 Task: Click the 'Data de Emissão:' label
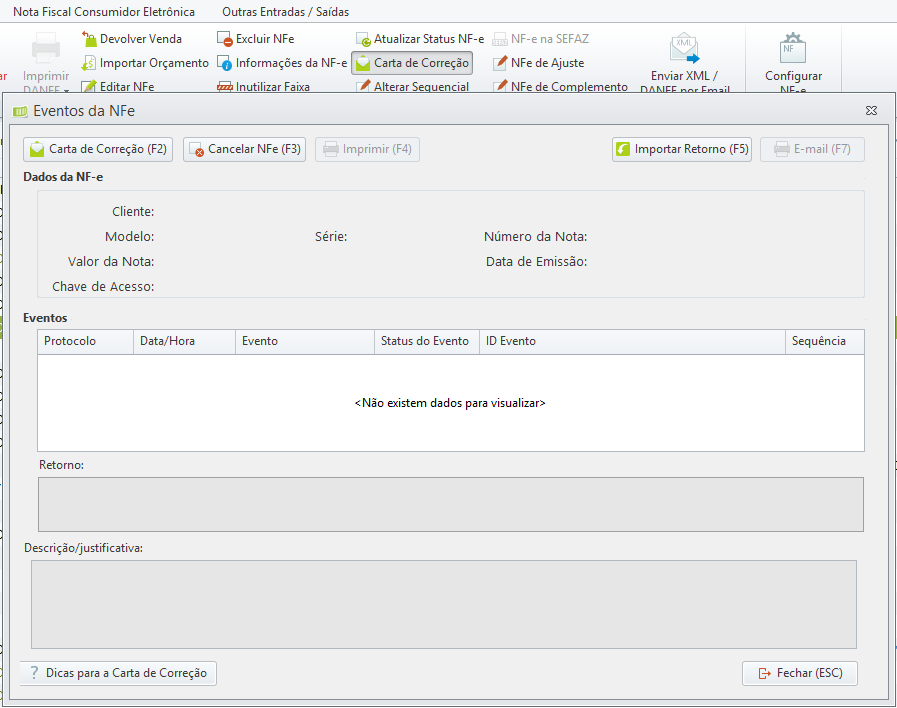(537, 262)
